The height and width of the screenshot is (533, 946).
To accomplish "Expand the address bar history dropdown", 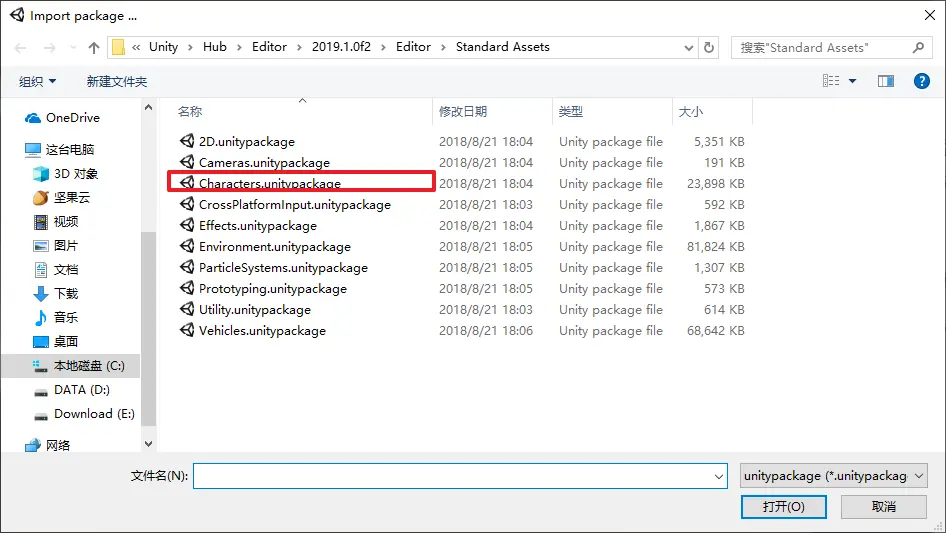I will pyautogui.click(x=688, y=48).
